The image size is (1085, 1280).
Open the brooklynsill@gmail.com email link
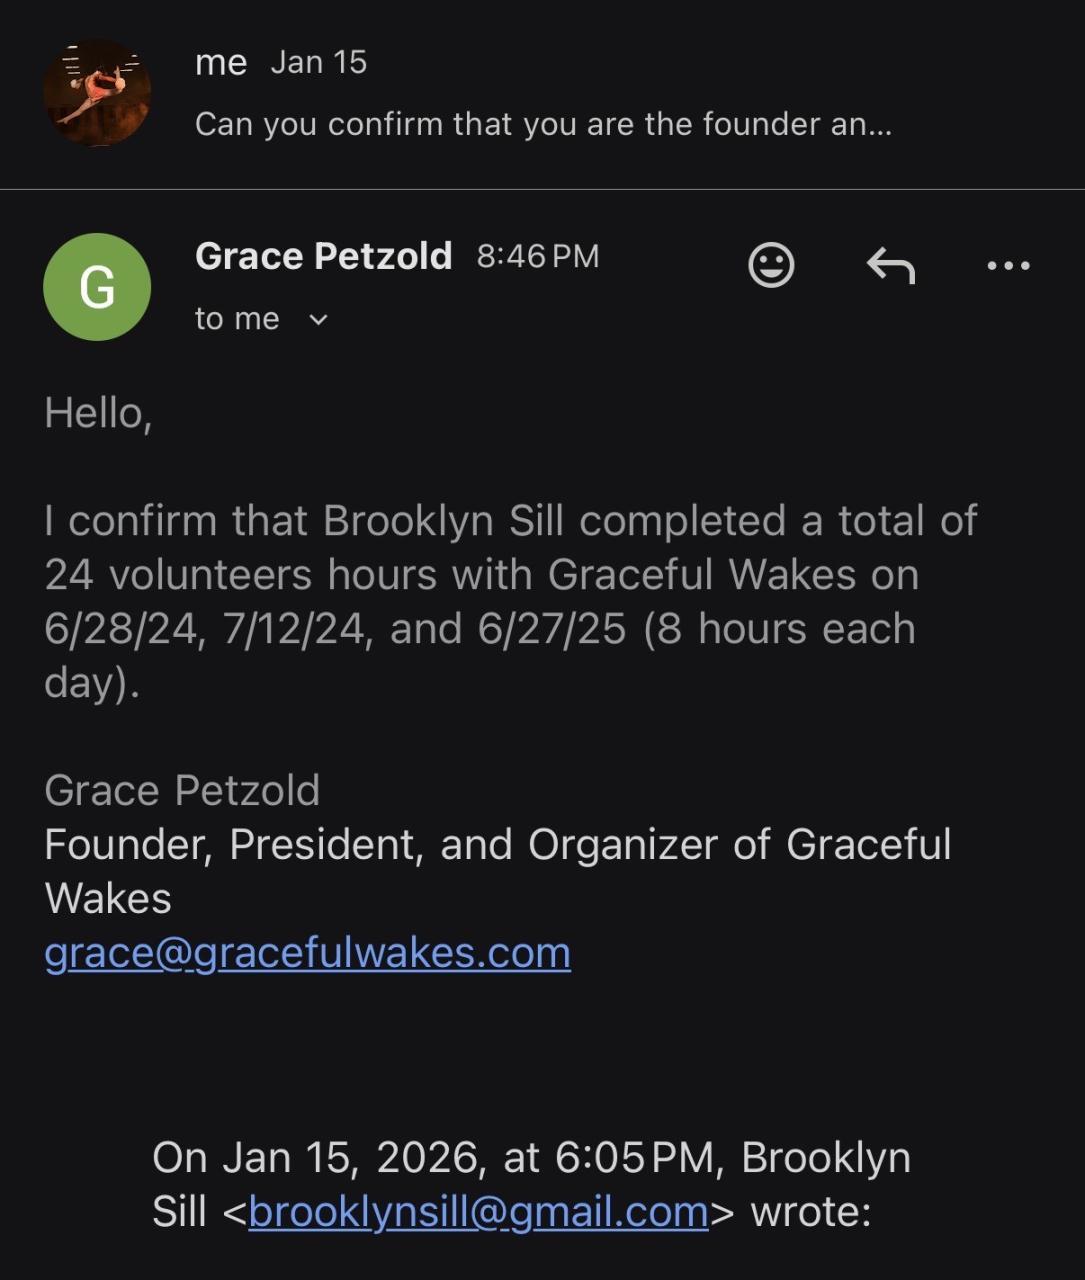pos(478,1212)
